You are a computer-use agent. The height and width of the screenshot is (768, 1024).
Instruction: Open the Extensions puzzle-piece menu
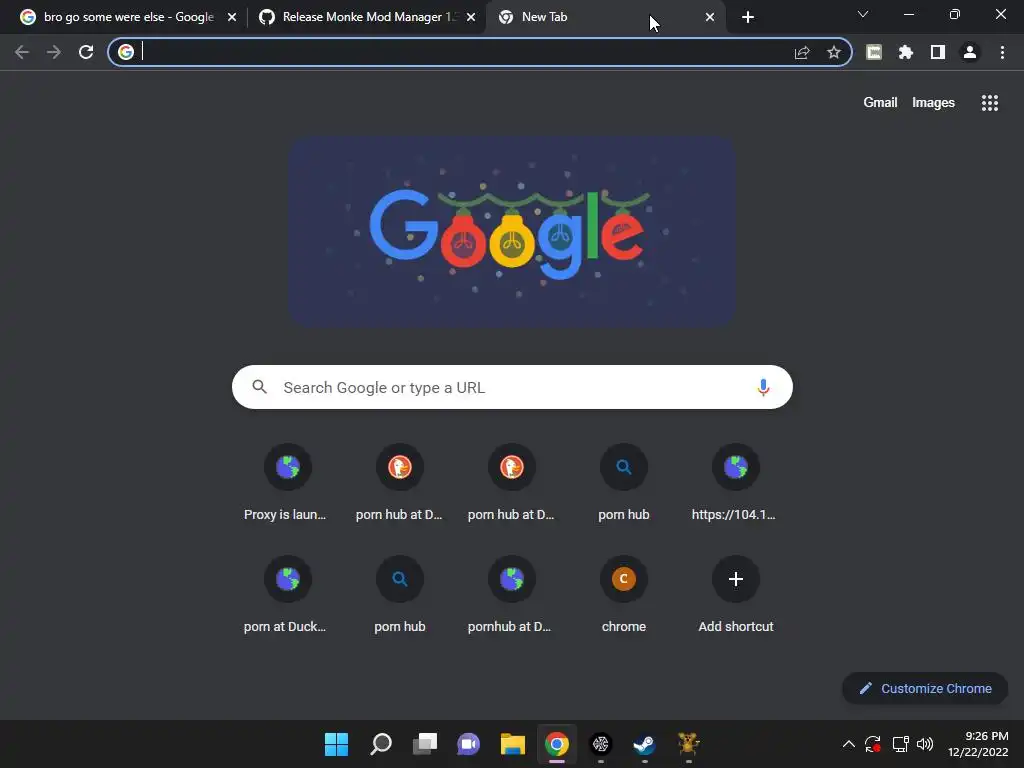click(x=905, y=52)
